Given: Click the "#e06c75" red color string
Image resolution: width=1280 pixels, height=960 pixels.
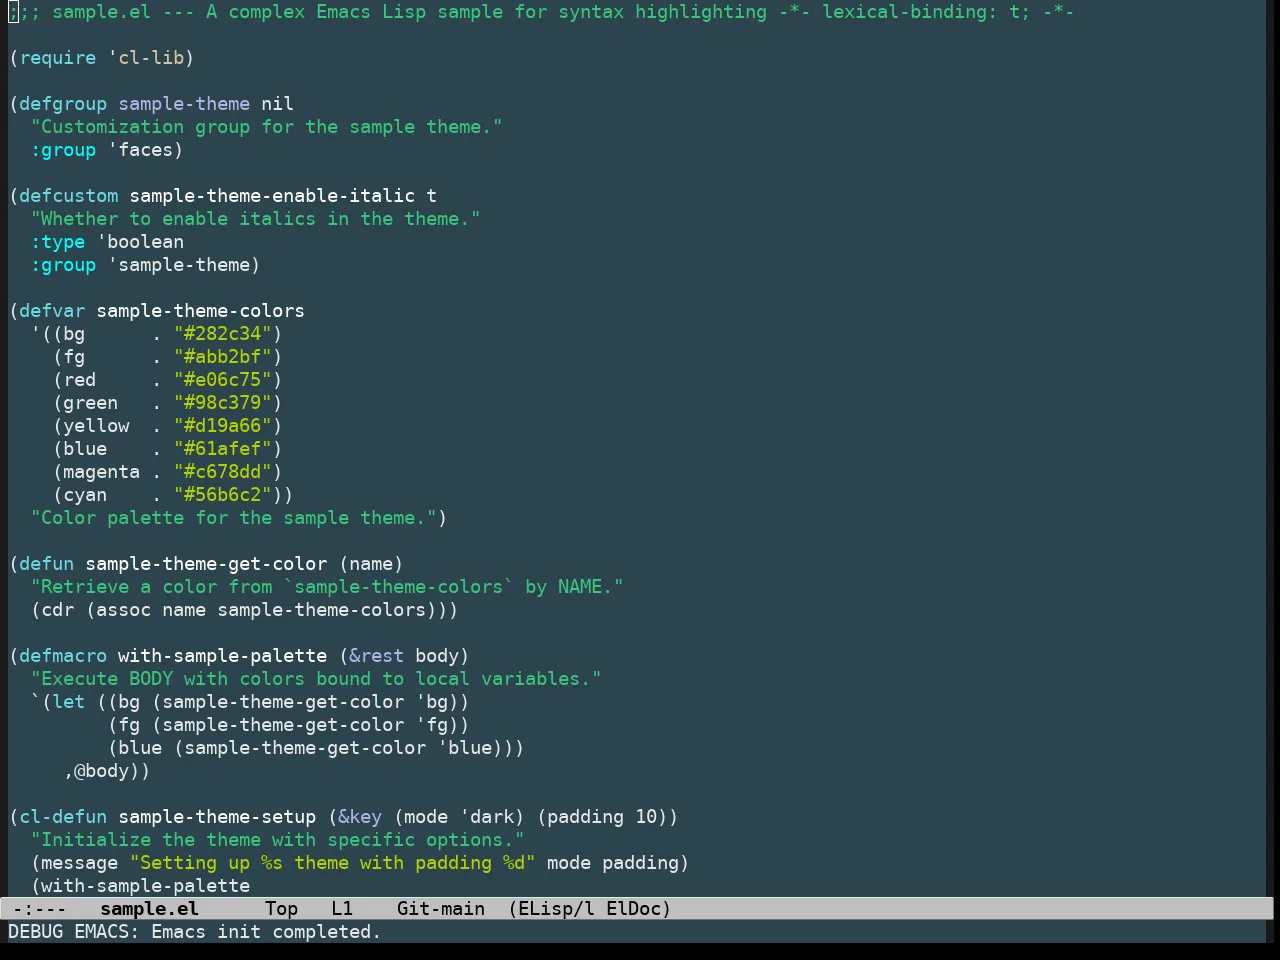Looking at the screenshot, I should 222,380.
